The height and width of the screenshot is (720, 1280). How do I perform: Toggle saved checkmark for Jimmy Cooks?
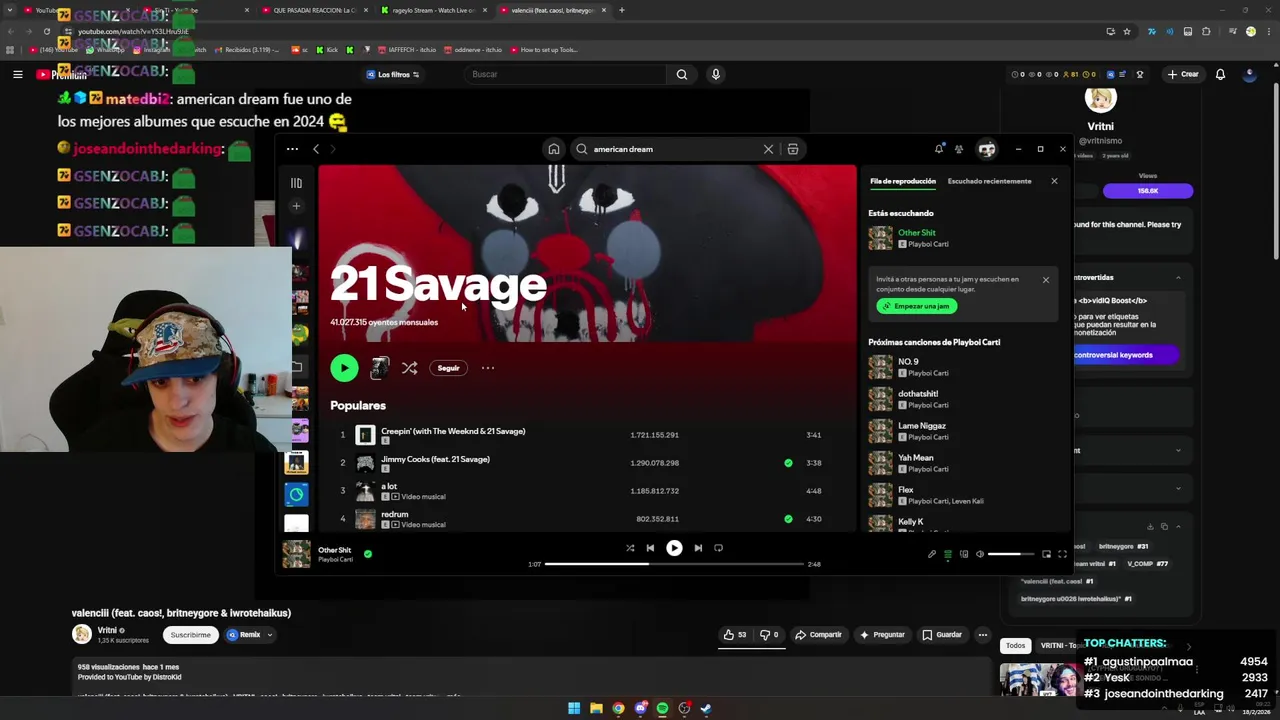coord(788,463)
